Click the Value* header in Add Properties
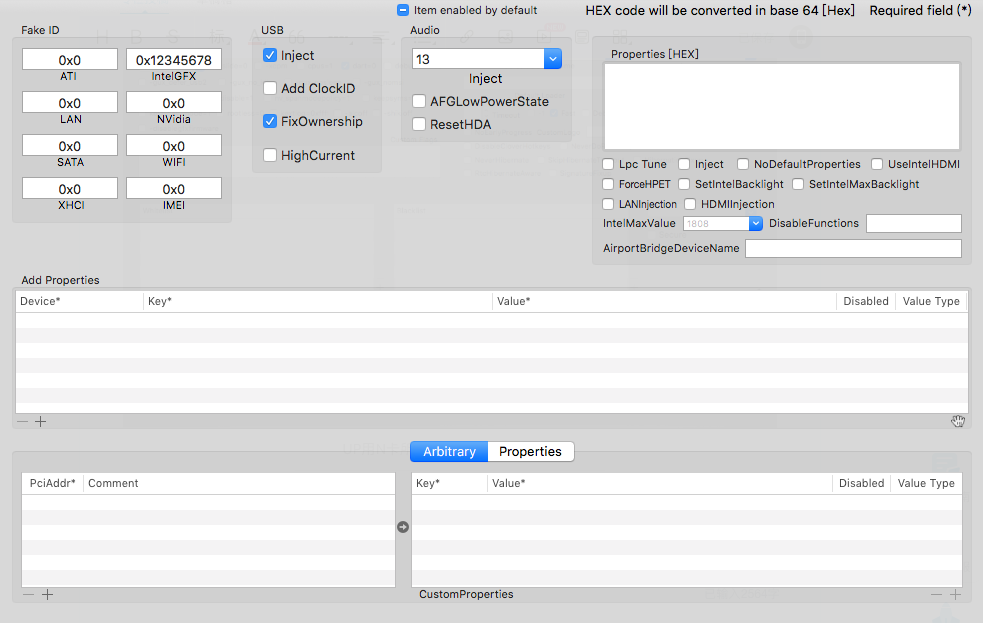983x623 pixels. pos(665,301)
